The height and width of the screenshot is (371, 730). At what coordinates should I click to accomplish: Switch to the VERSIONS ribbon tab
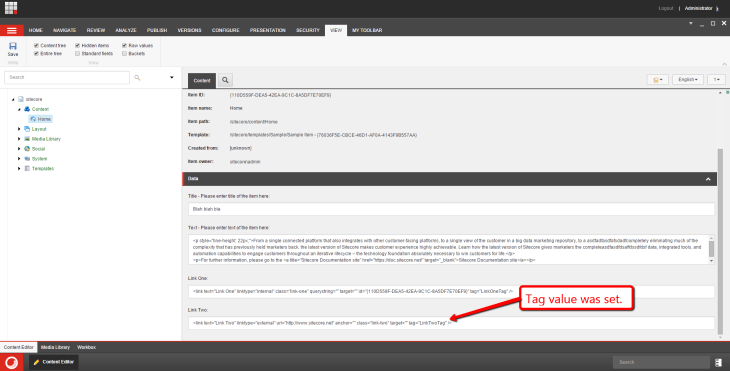(x=189, y=30)
